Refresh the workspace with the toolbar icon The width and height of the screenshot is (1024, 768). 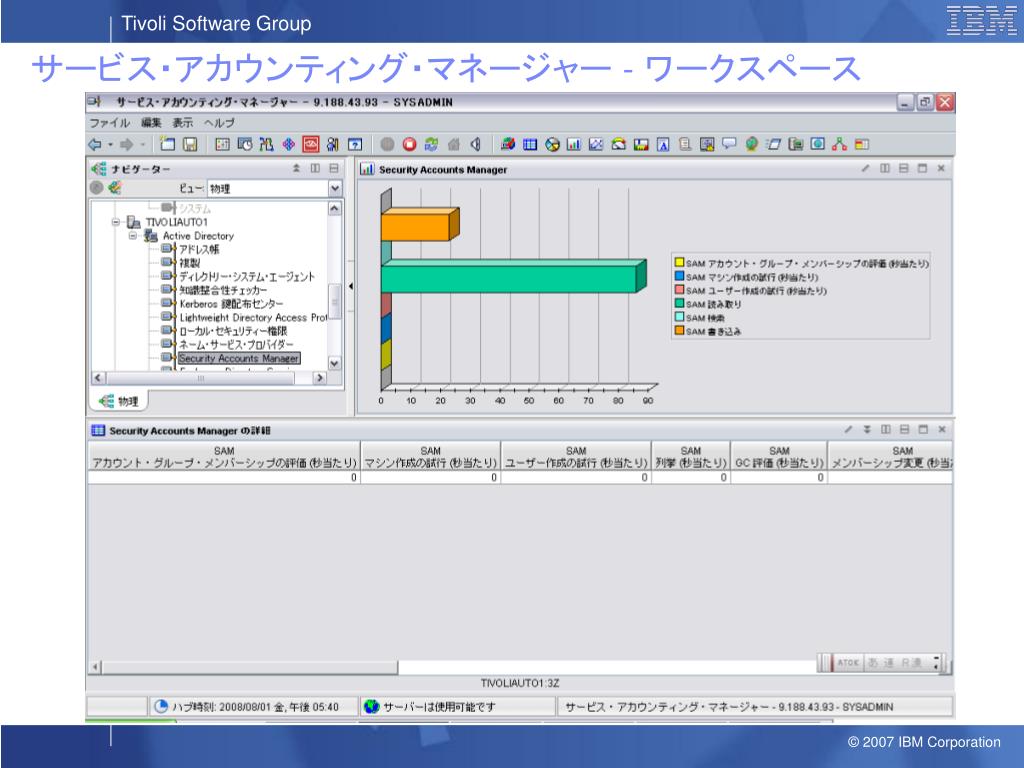pos(432,144)
